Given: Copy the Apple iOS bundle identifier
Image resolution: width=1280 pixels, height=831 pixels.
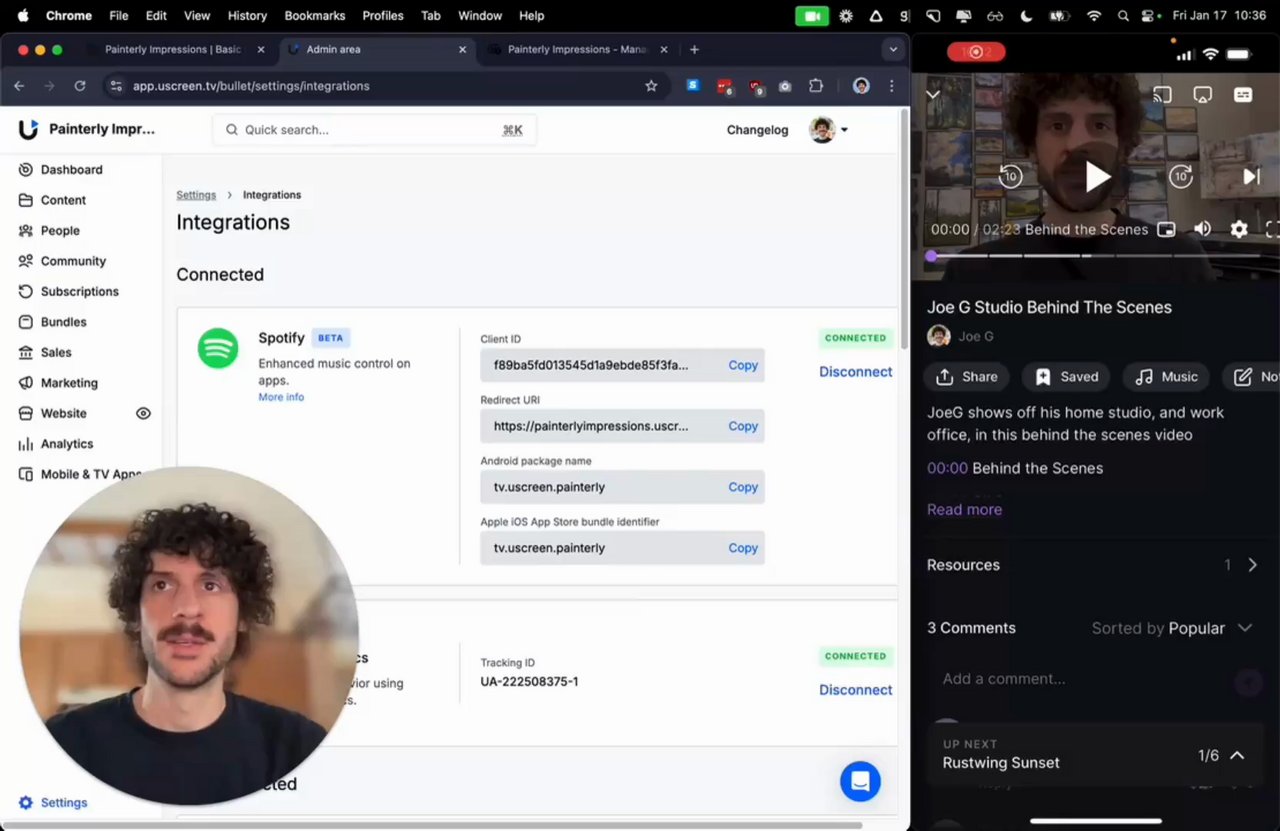Looking at the screenshot, I should 743,548.
